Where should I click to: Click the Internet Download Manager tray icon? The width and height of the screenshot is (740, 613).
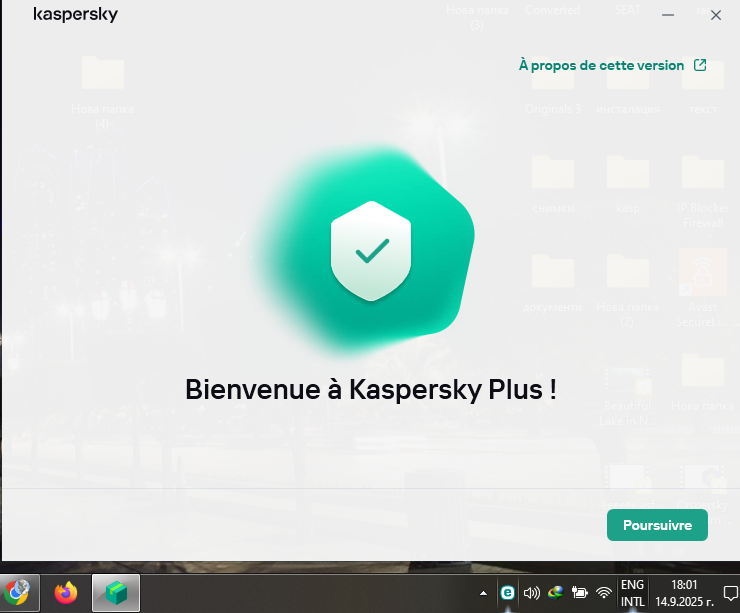pyautogui.click(x=555, y=593)
